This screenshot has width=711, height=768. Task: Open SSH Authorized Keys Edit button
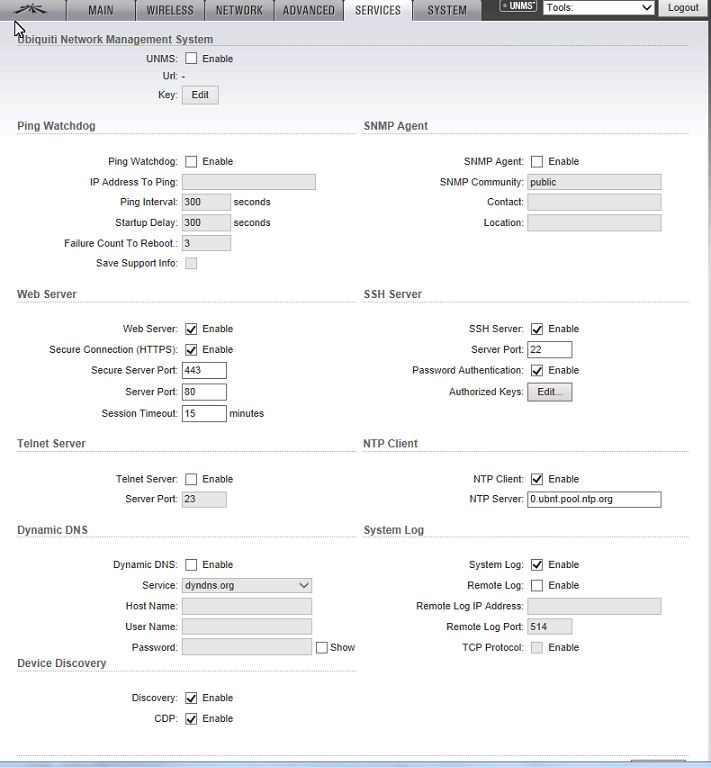pyautogui.click(x=549, y=392)
